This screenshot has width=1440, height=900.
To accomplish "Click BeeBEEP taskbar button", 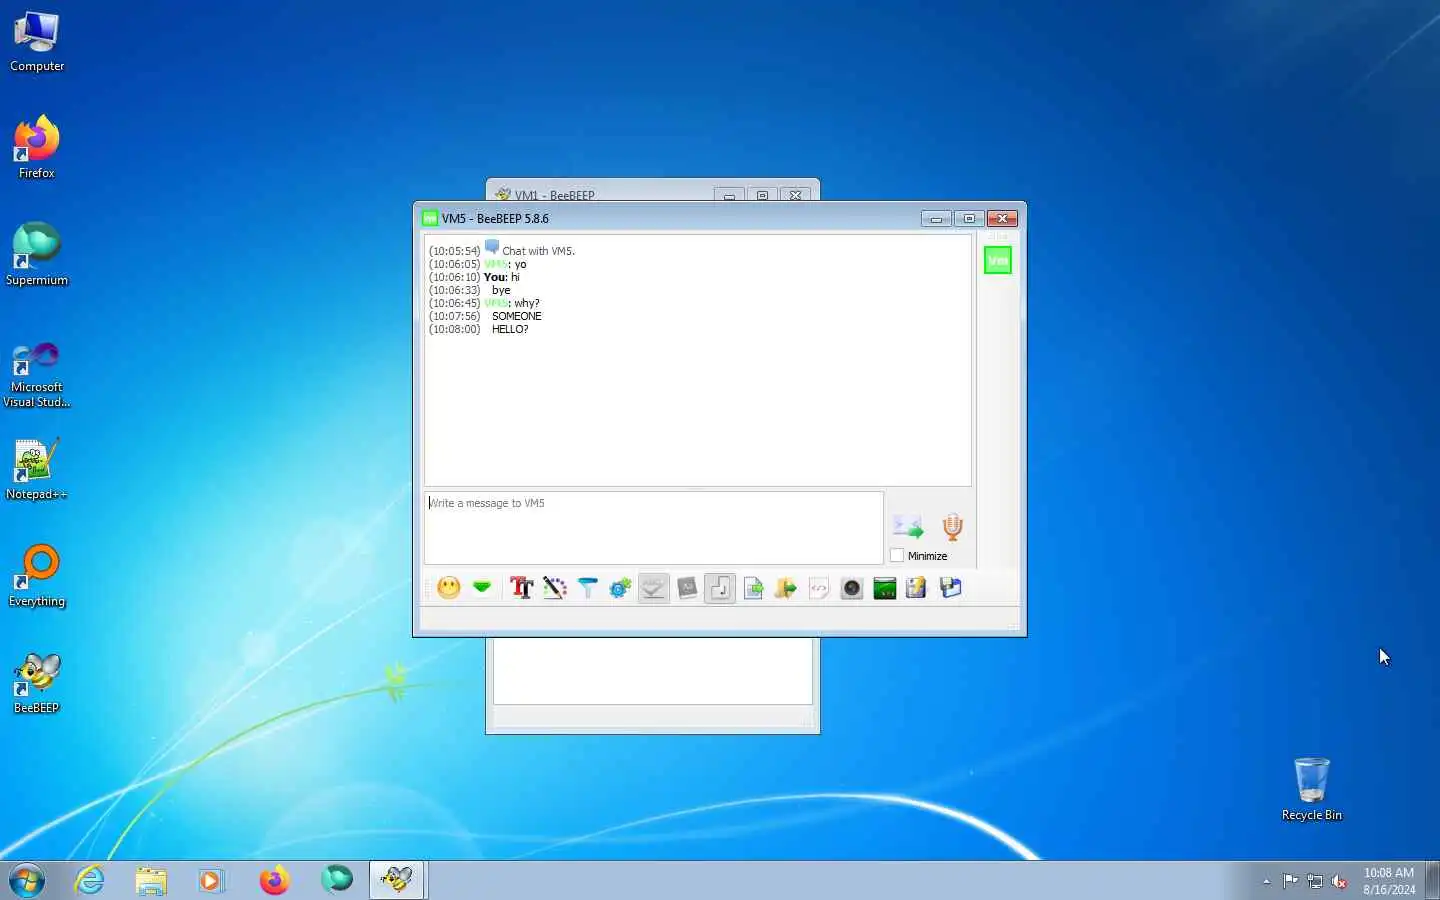I will (397, 880).
